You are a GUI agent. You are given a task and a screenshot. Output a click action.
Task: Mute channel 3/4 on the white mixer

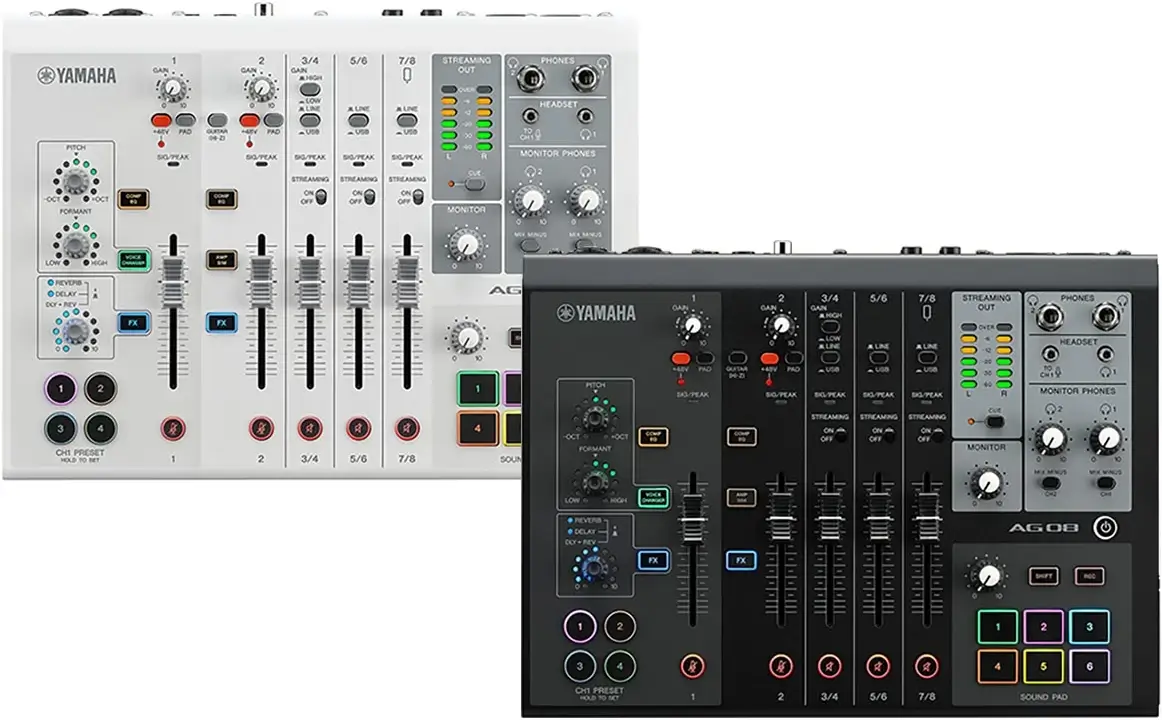[310, 428]
